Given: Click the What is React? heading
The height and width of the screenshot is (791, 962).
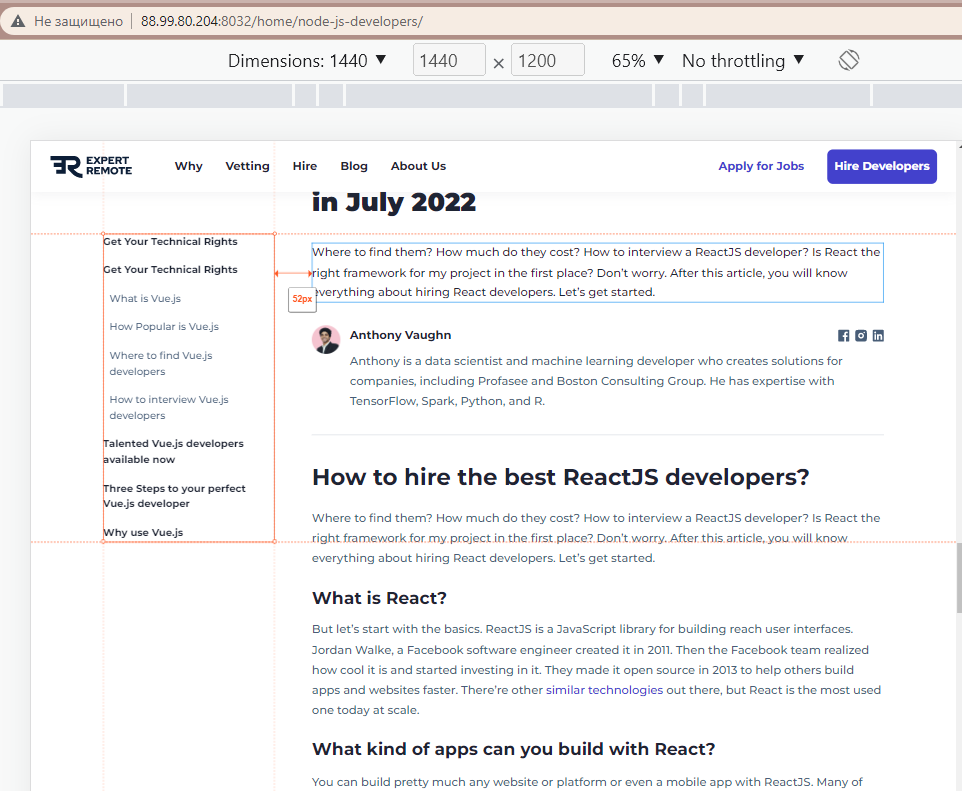Looking at the screenshot, I should (379, 598).
